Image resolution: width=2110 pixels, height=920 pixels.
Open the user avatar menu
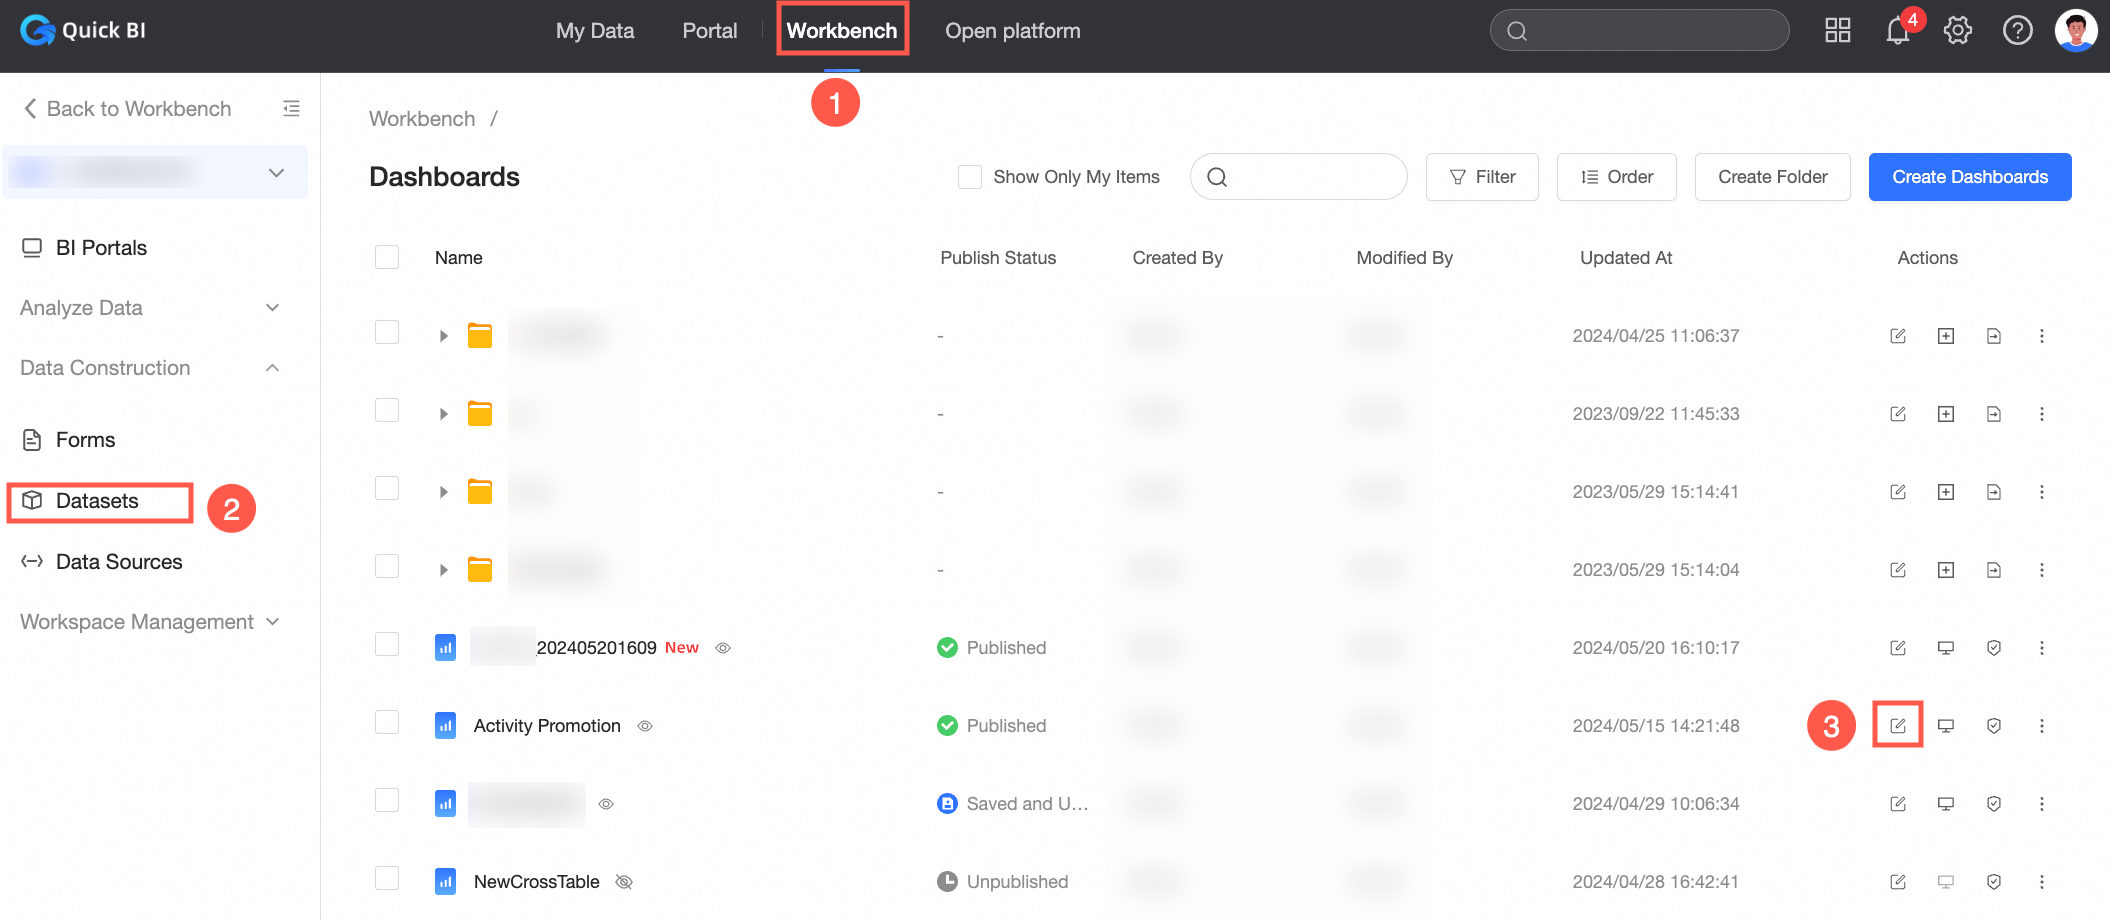pyautogui.click(x=2076, y=30)
